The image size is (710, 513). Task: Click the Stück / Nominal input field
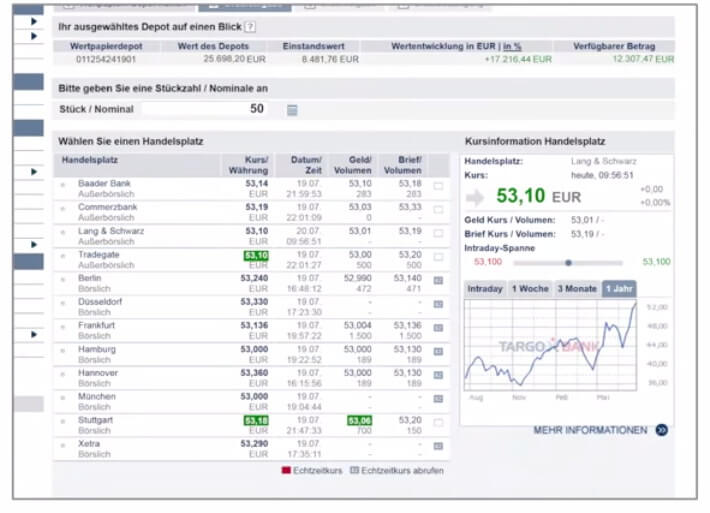pos(205,109)
